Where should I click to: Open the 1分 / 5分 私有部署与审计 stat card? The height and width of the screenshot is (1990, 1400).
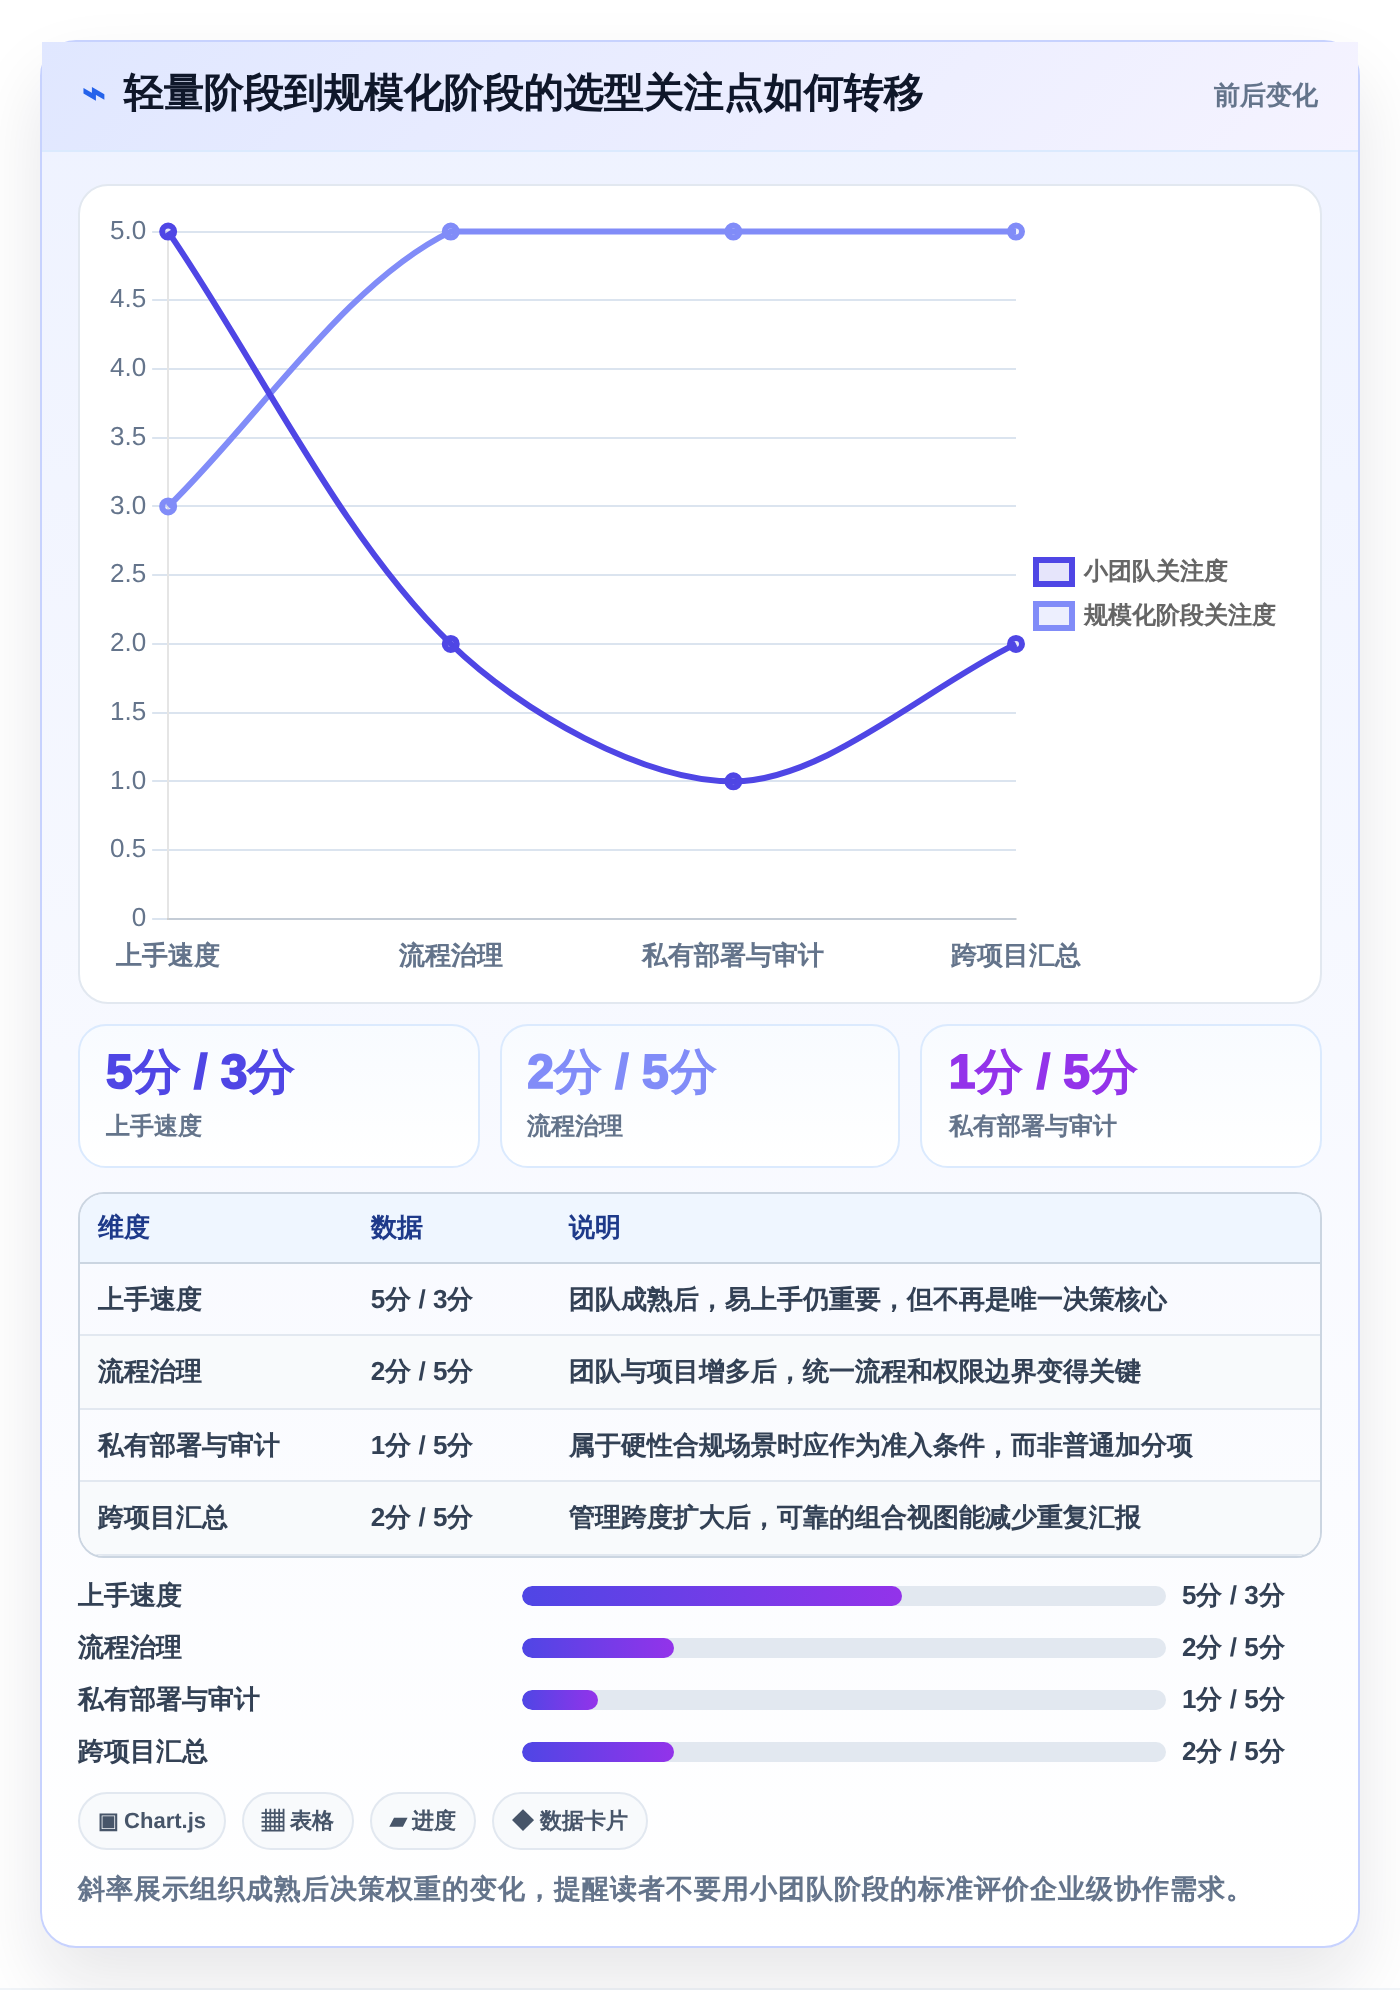(x=1121, y=1096)
